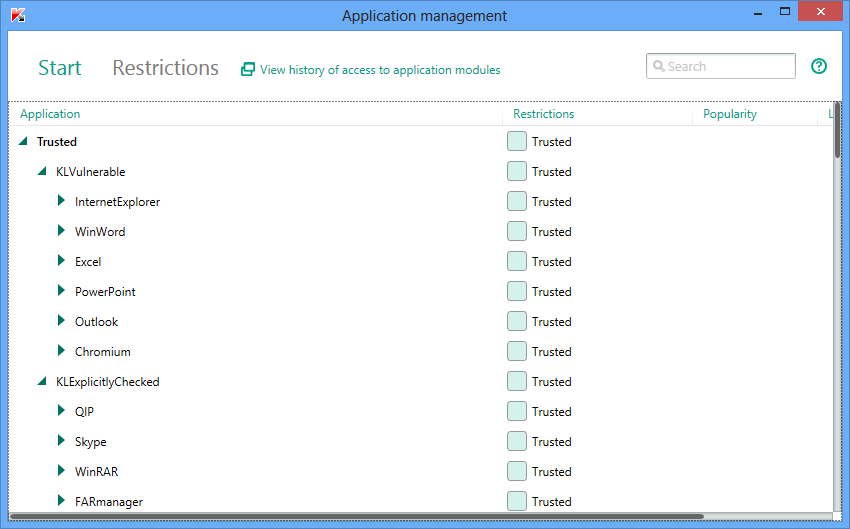850x529 pixels.
Task: Toggle restriction box for QIP
Action: (517, 411)
